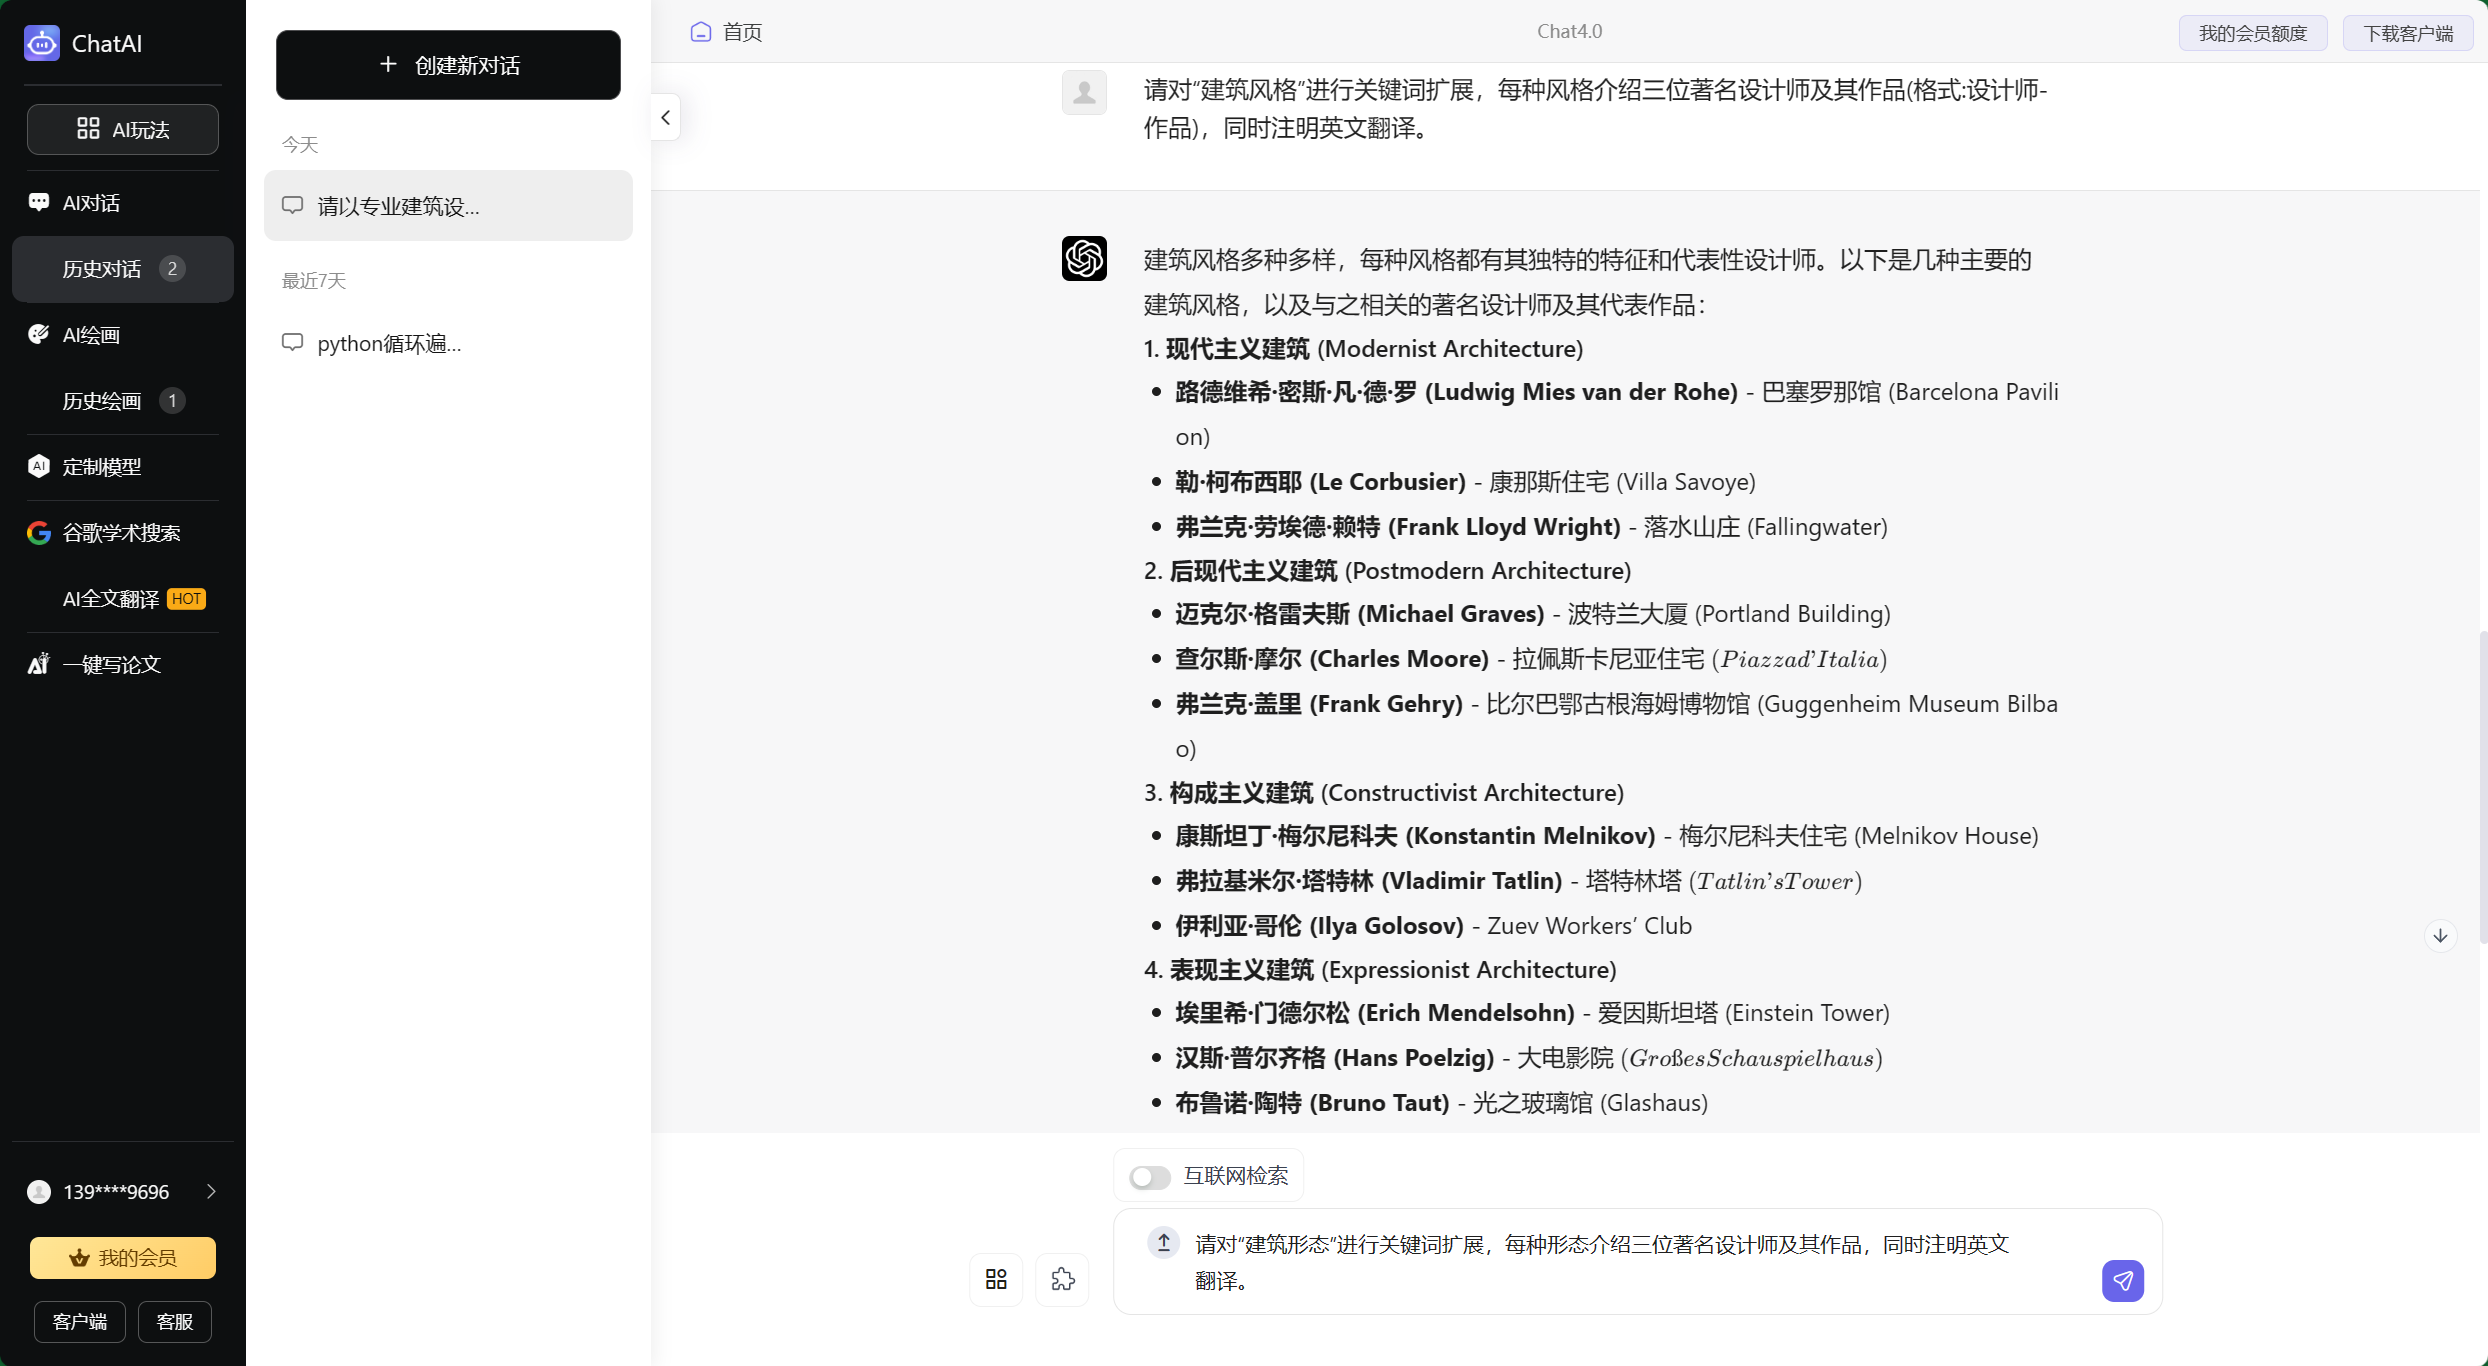Open the python循环遍... conversation
2488x1366 pixels.
[389, 344]
